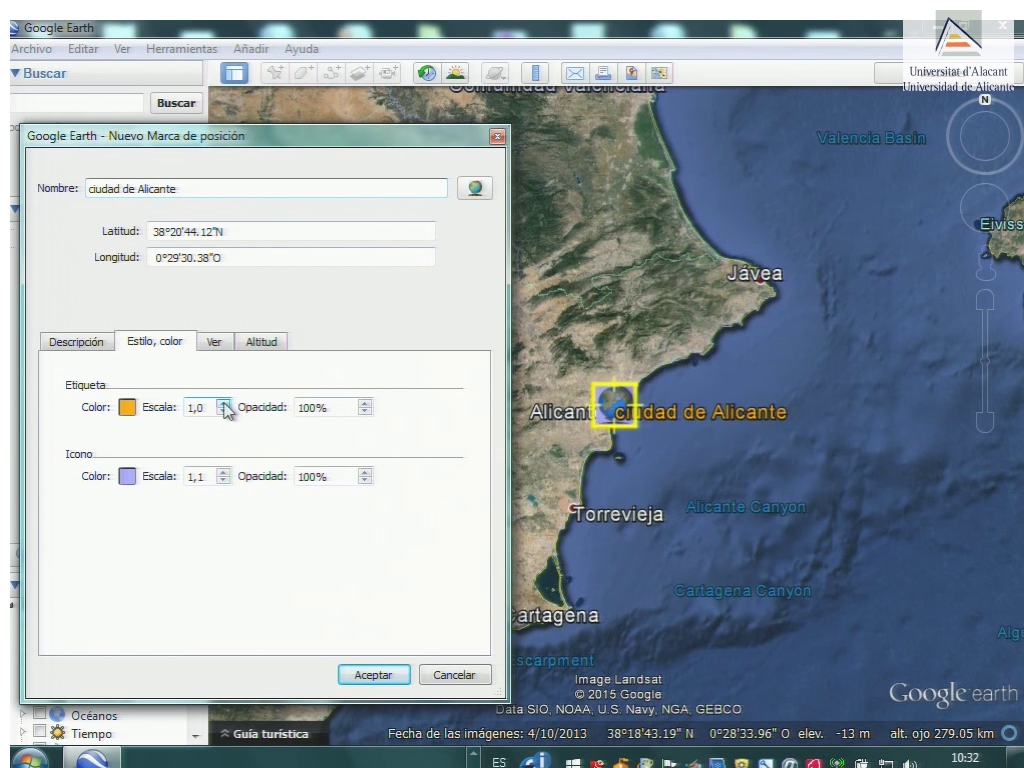Click the Aceptar button

point(374,675)
